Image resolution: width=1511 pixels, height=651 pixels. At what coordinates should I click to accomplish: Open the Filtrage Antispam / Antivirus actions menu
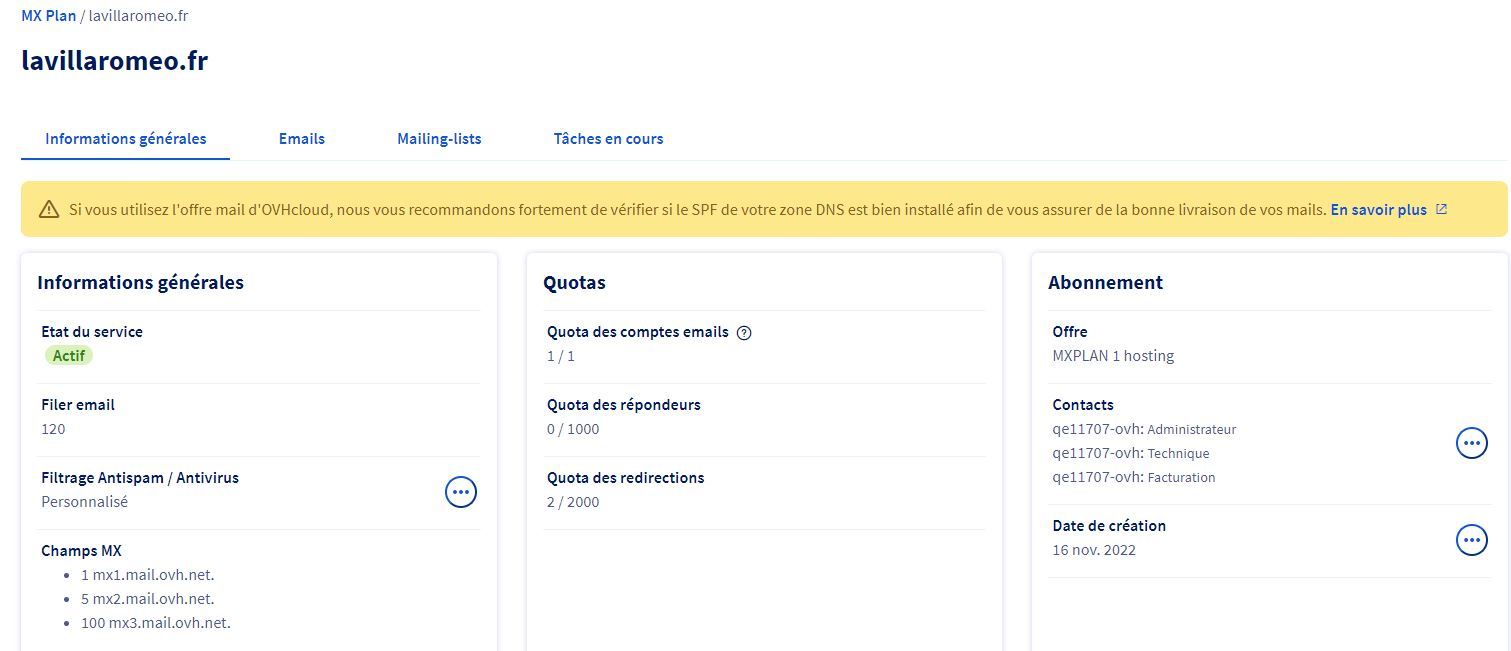pos(460,491)
